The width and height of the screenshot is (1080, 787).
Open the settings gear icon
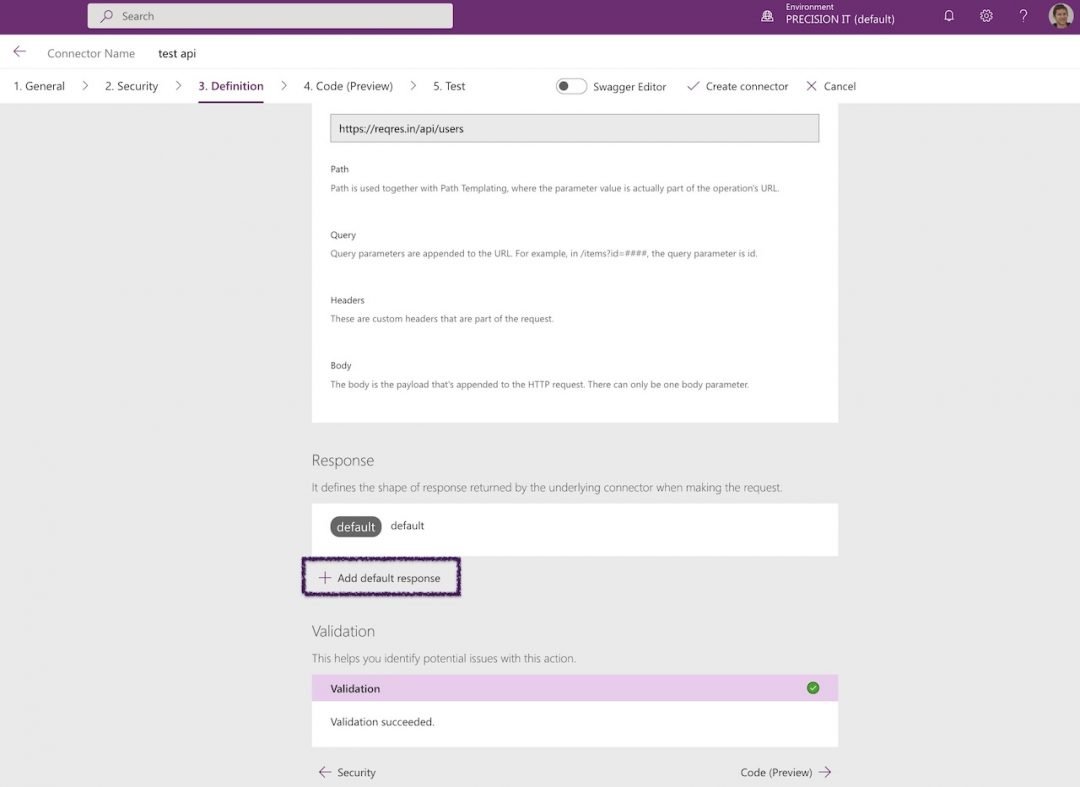[x=986, y=16]
